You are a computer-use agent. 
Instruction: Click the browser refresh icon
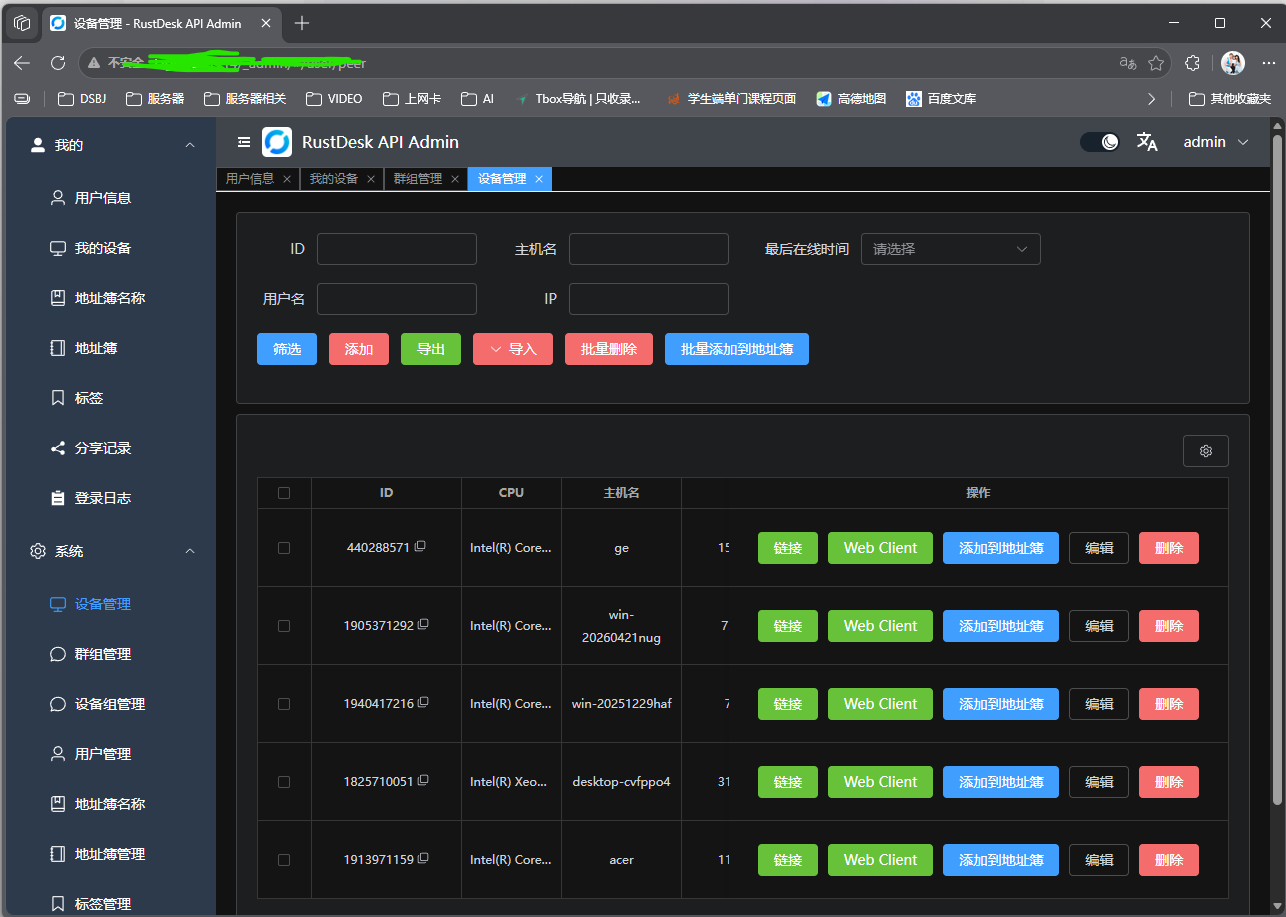58,63
